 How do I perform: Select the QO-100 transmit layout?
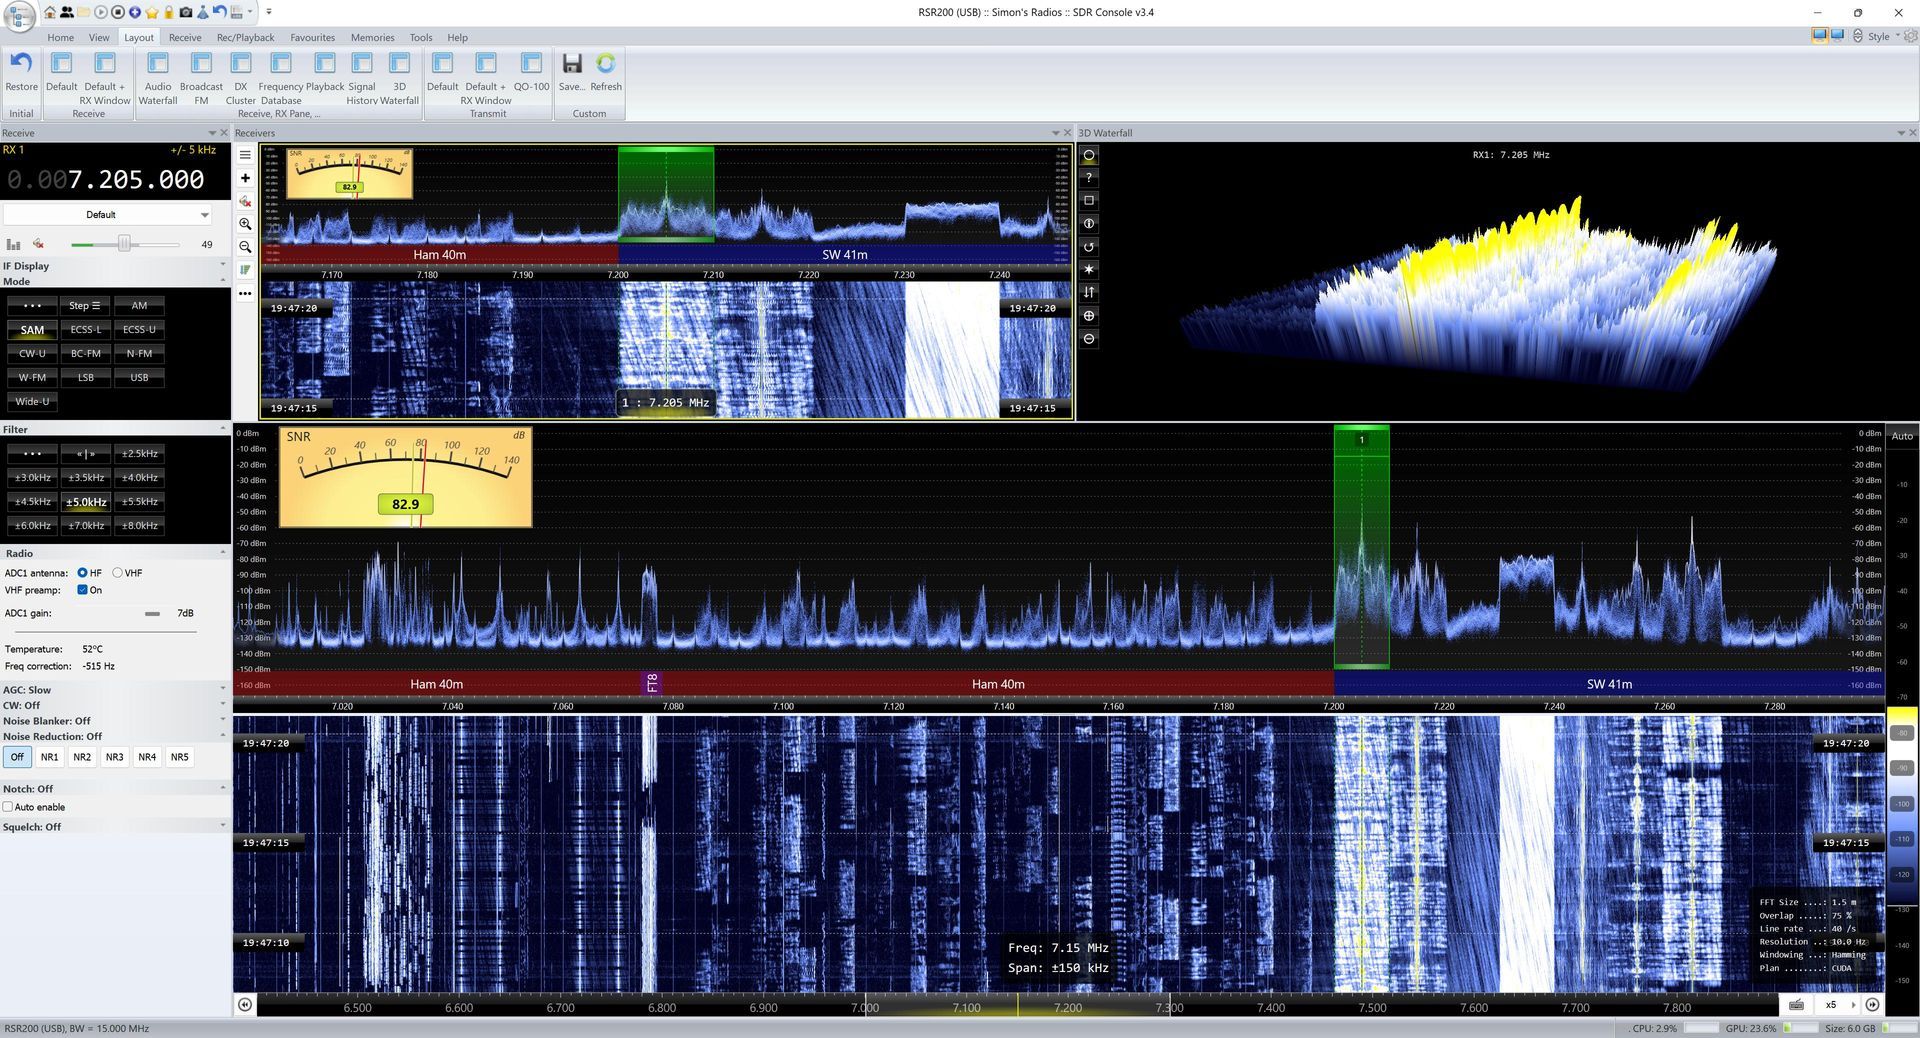point(531,64)
